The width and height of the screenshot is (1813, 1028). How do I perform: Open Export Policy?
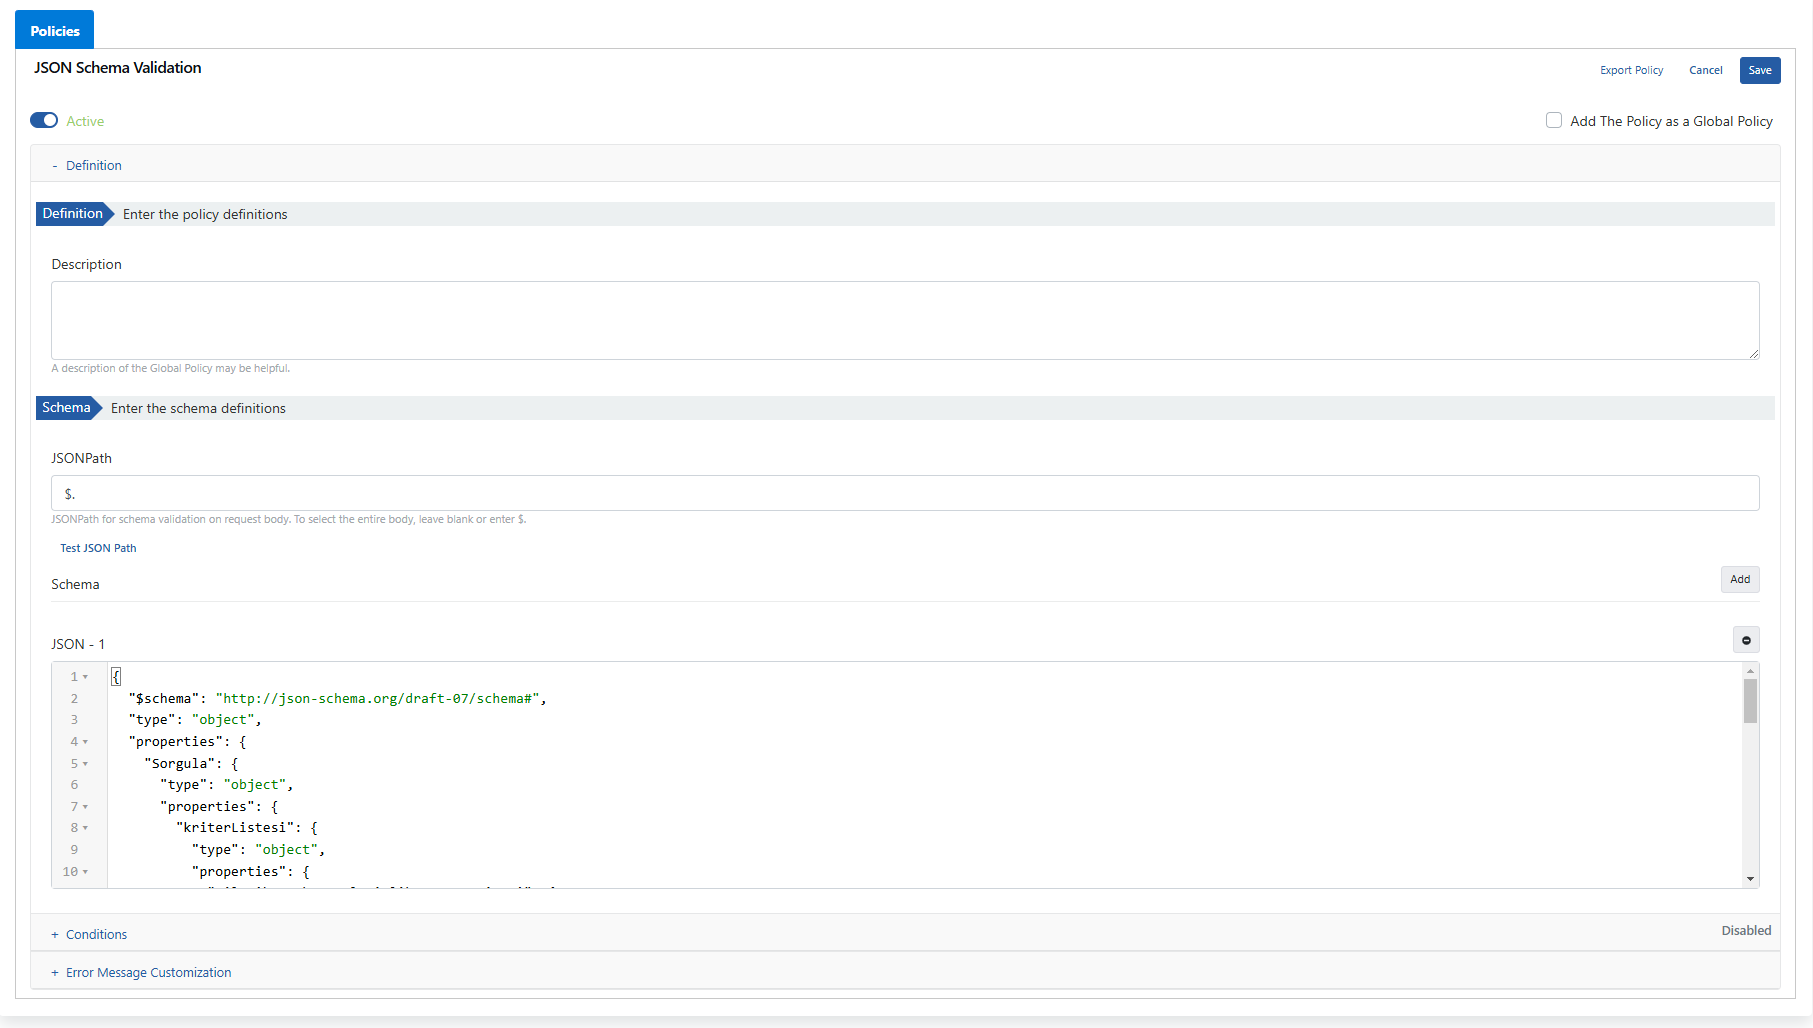pos(1631,70)
